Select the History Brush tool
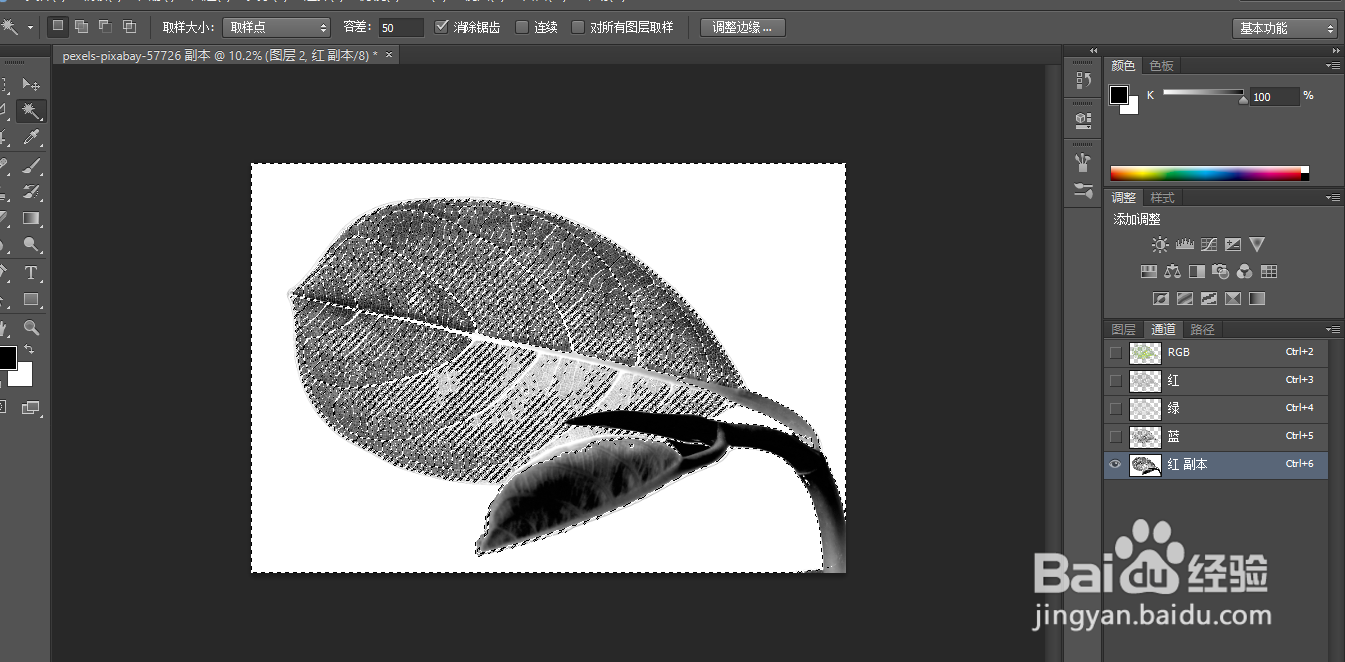The image size is (1345, 662). 31,191
